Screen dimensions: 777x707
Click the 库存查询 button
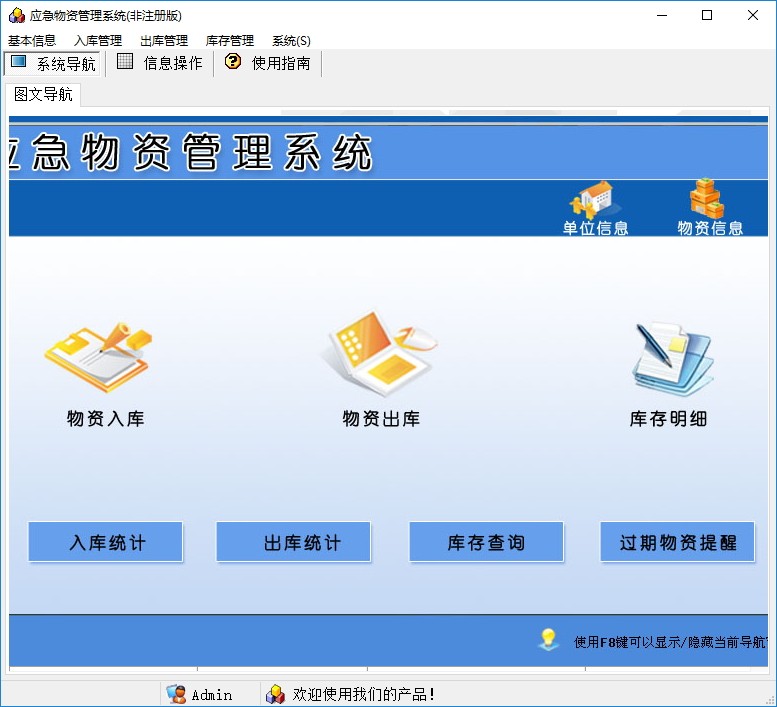tap(486, 542)
